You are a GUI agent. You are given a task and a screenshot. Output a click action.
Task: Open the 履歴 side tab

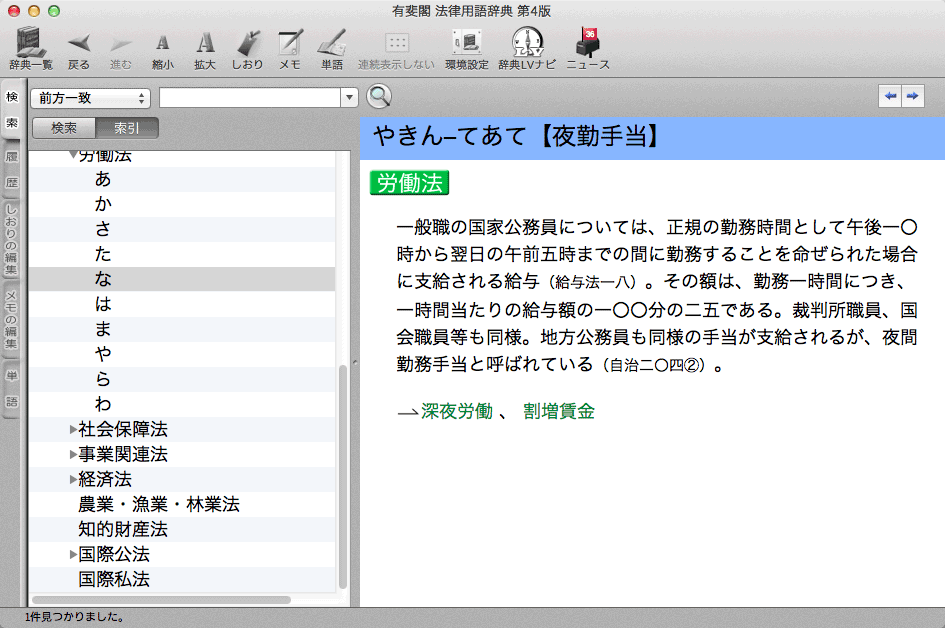pyautogui.click(x=12, y=170)
